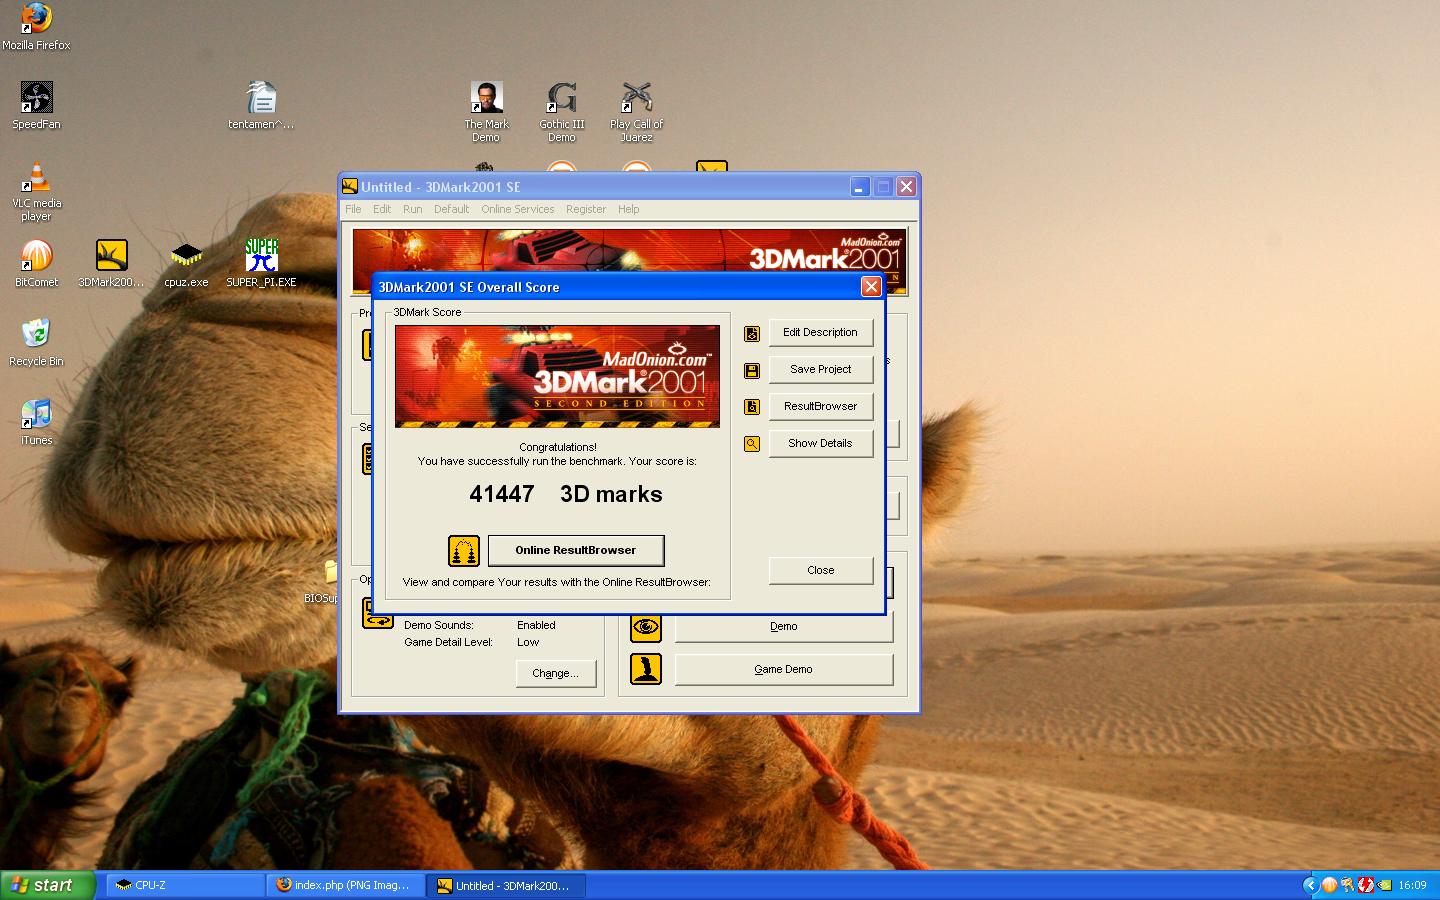Click the orange BitComet tray icon
The height and width of the screenshot is (900, 1440).
click(x=1329, y=885)
